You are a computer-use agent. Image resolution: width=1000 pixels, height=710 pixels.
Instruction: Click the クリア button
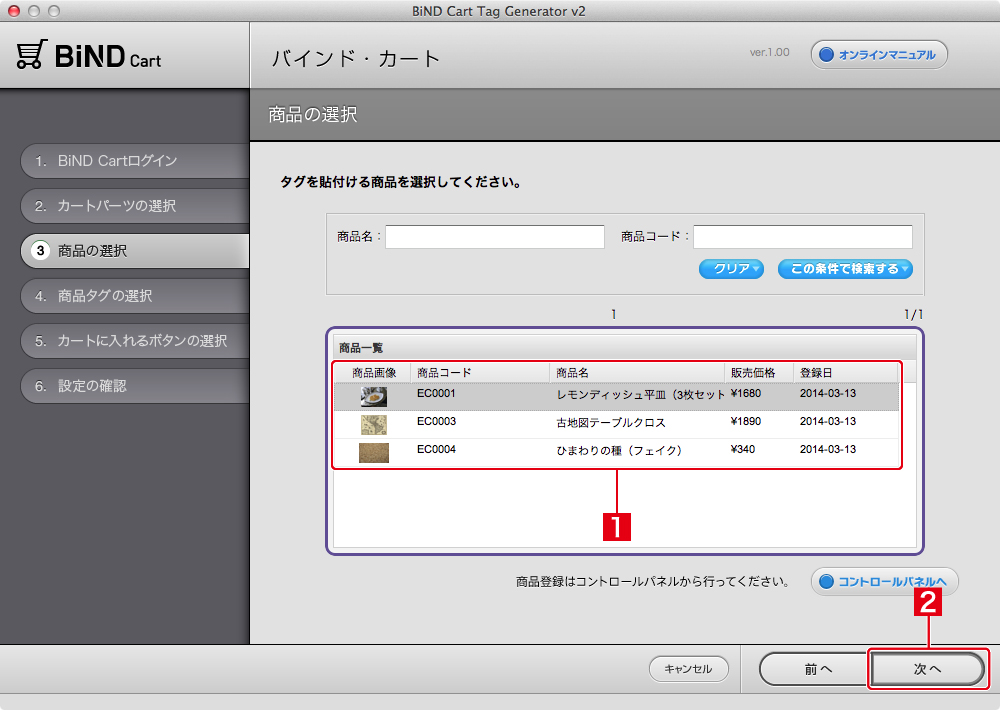[x=732, y=269]
